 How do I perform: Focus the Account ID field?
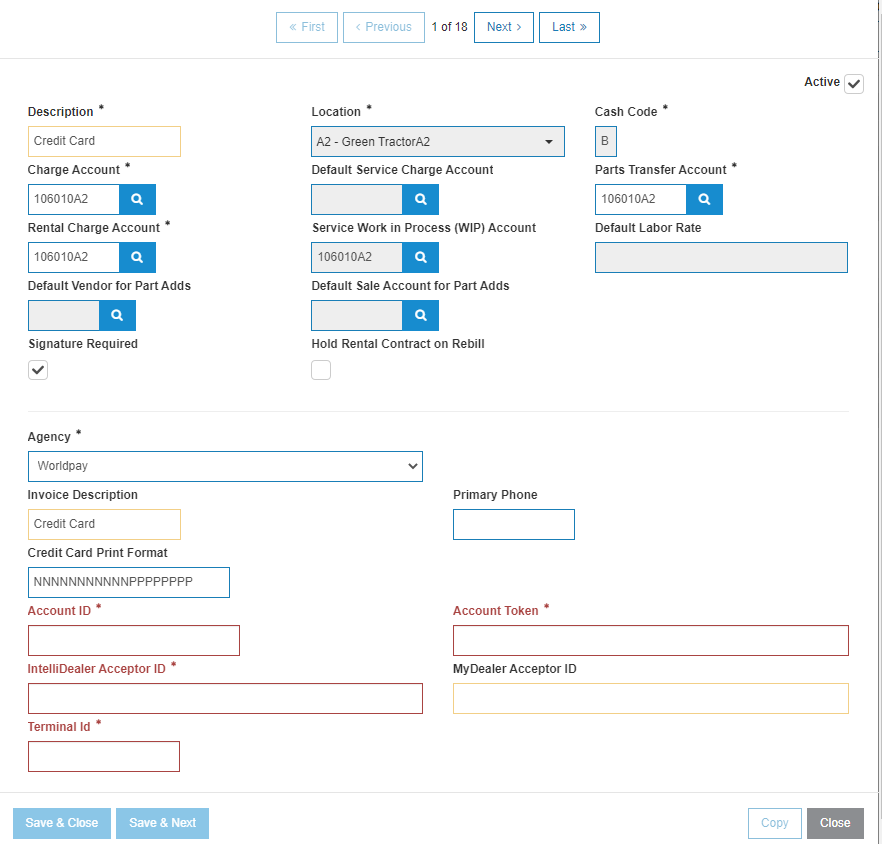click(x=134, y=640)
